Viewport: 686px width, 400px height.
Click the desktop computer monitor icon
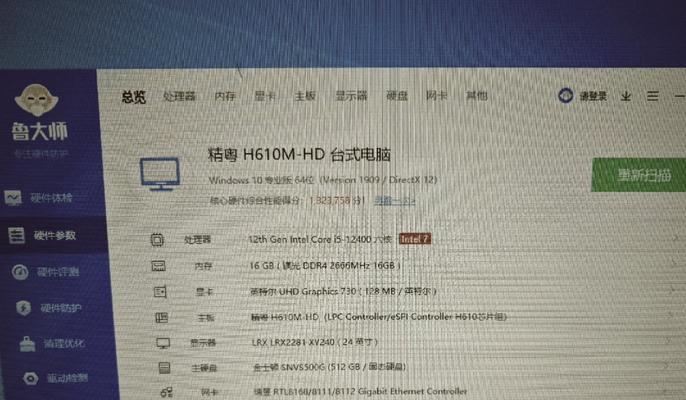click(160, 174)
